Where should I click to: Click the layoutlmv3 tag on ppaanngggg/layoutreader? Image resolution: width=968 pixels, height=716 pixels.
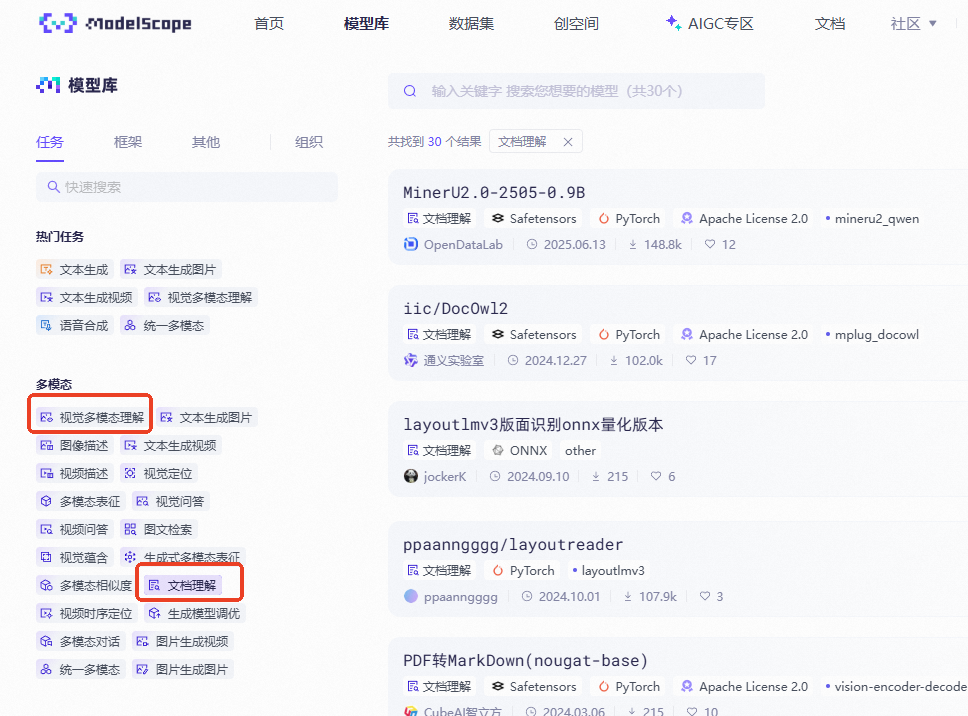pyautogui.click(x=608, y=570)
